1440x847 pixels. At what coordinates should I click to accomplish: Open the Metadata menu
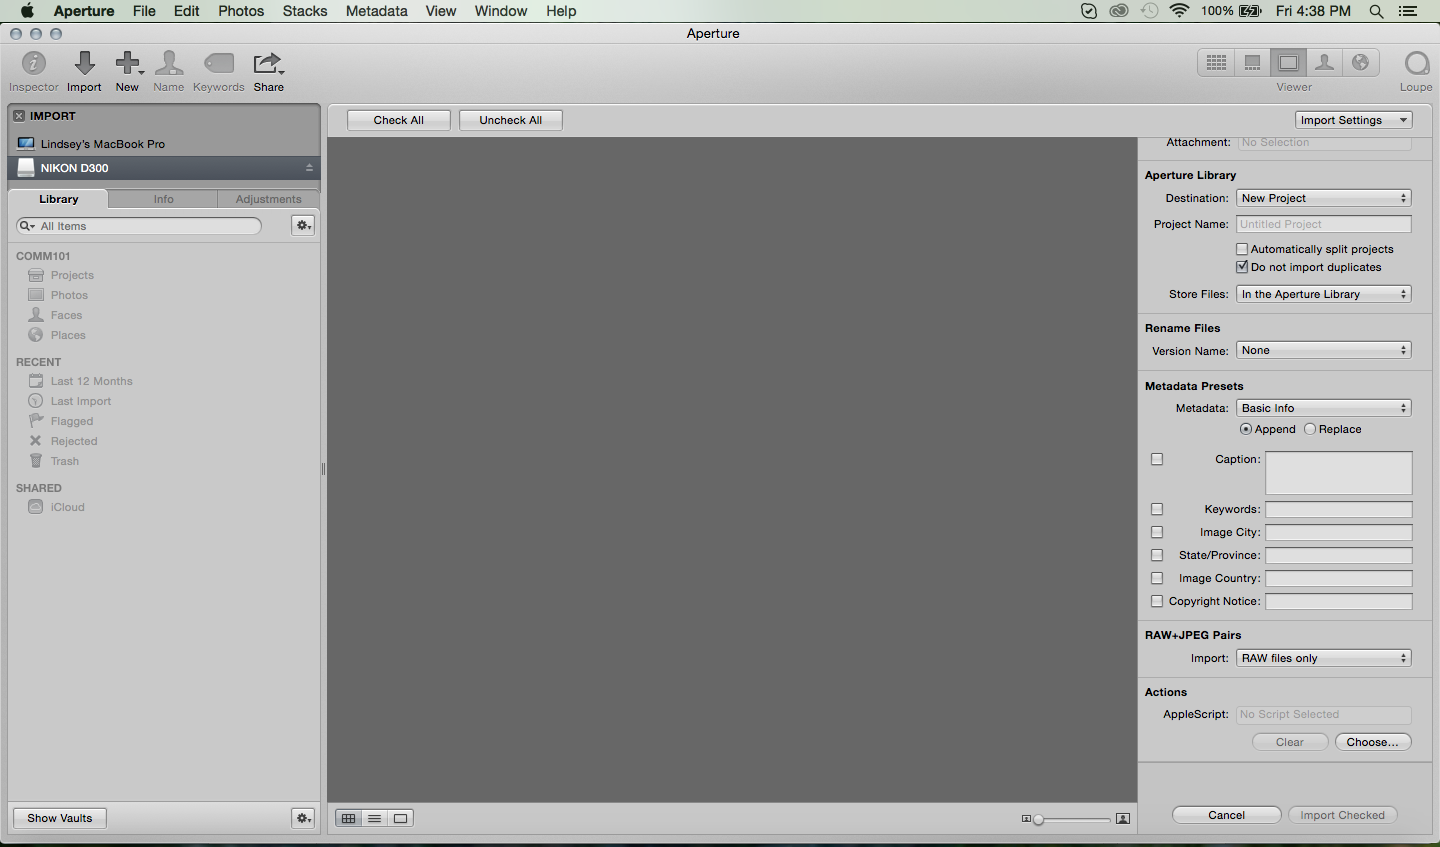(x=377, y=11)
